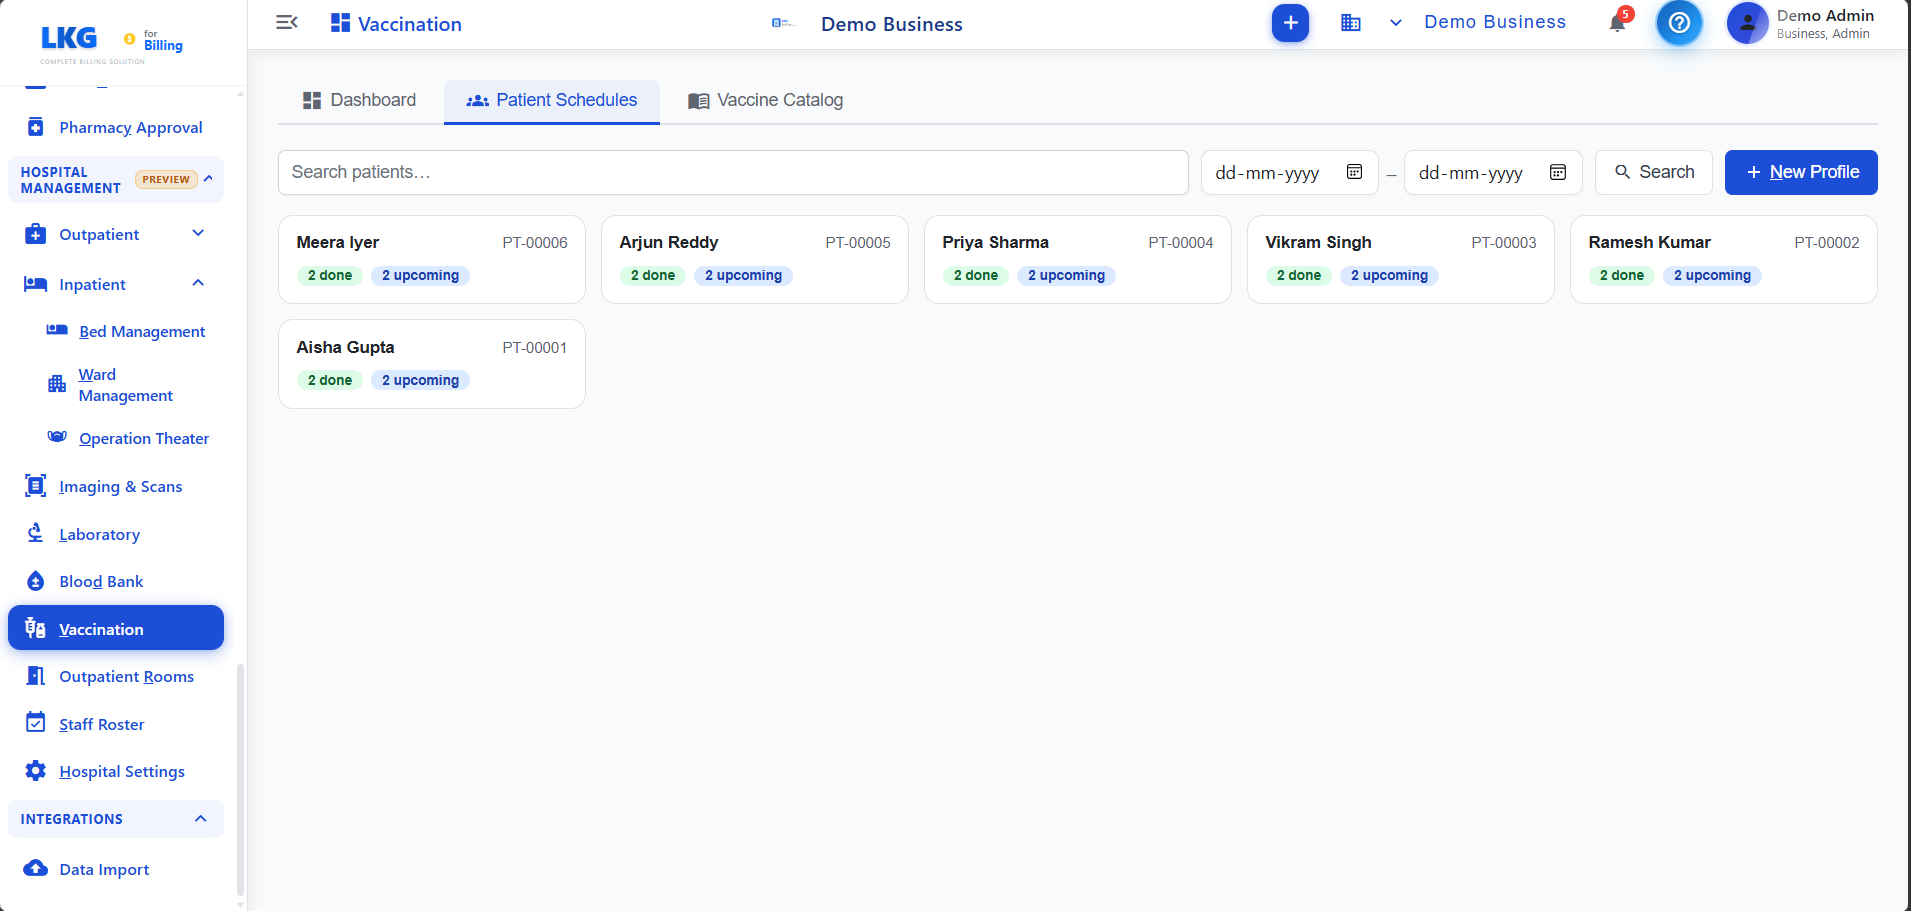The image size is (1911, 911).
Task: Click patient ID PT-00001
Action: tap(535, 347)
